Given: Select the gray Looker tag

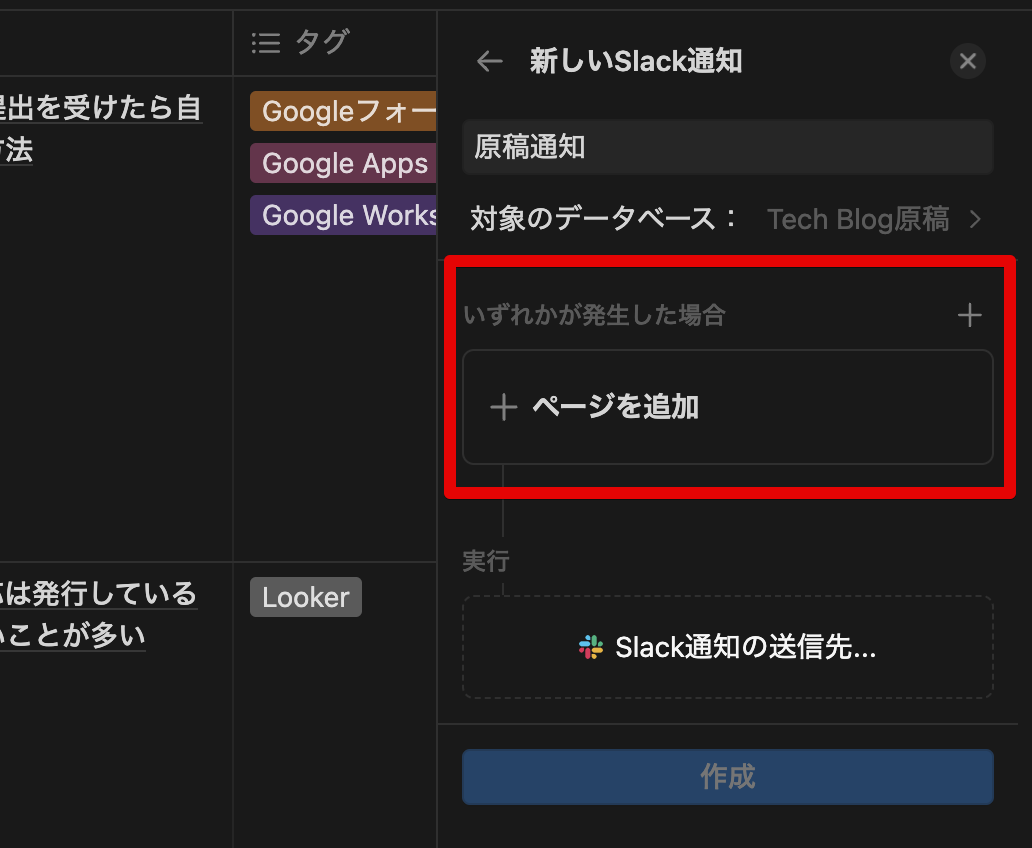Looking at the screenshot, I should click(x=305, y=597).
